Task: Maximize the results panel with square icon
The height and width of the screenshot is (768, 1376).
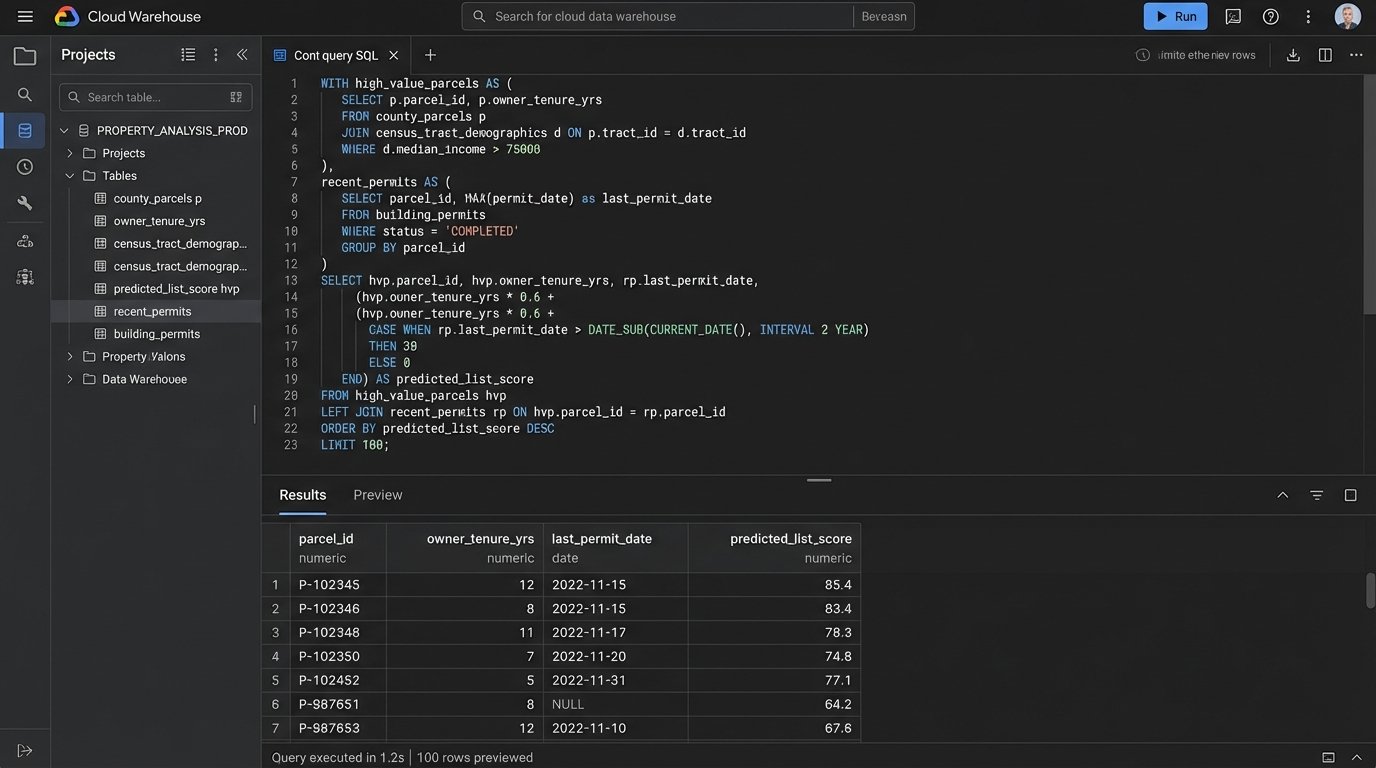Action: point(1350,495)
